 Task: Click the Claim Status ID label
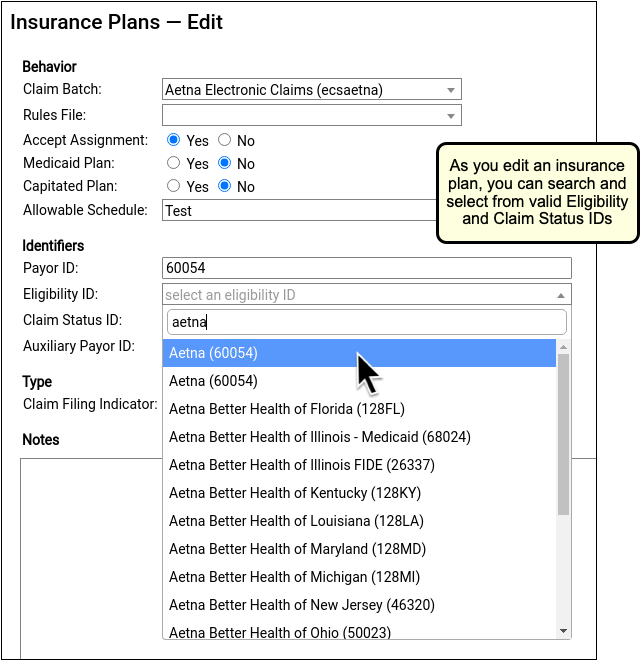[72, 320]
